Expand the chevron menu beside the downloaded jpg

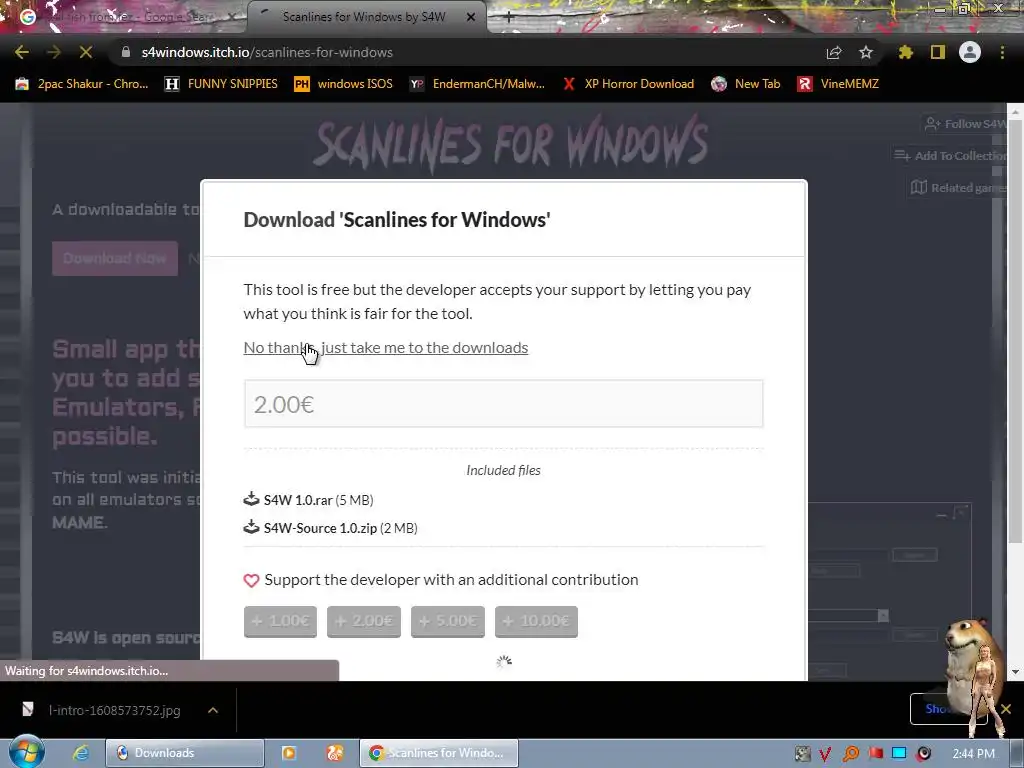tap(213, 710)
